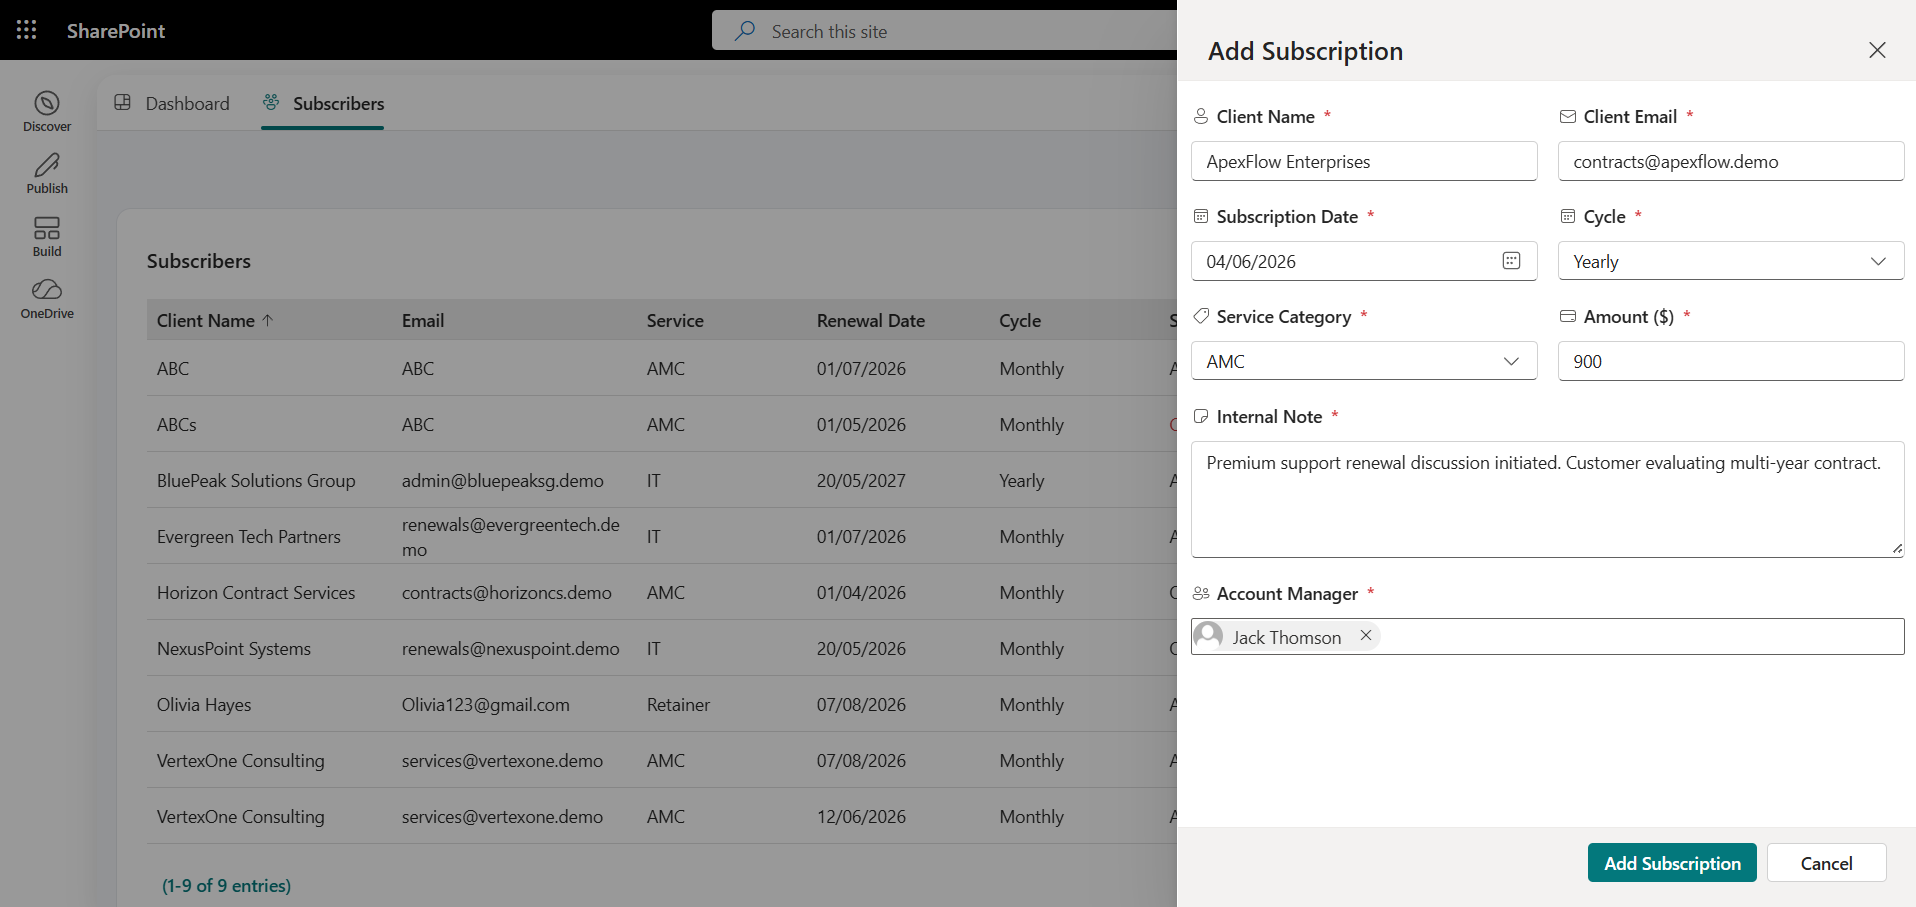Sort by the Cycle column header
Screen dimensions: 1916x907
(1020, 320)
